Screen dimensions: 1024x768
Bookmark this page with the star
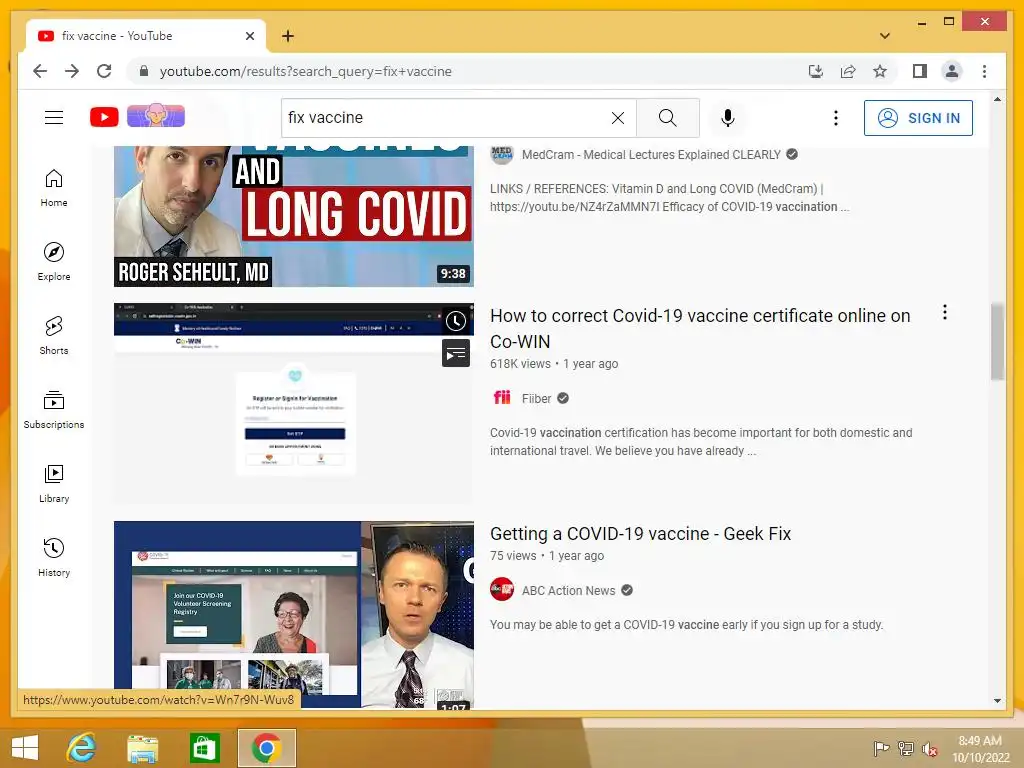point(880,71)
